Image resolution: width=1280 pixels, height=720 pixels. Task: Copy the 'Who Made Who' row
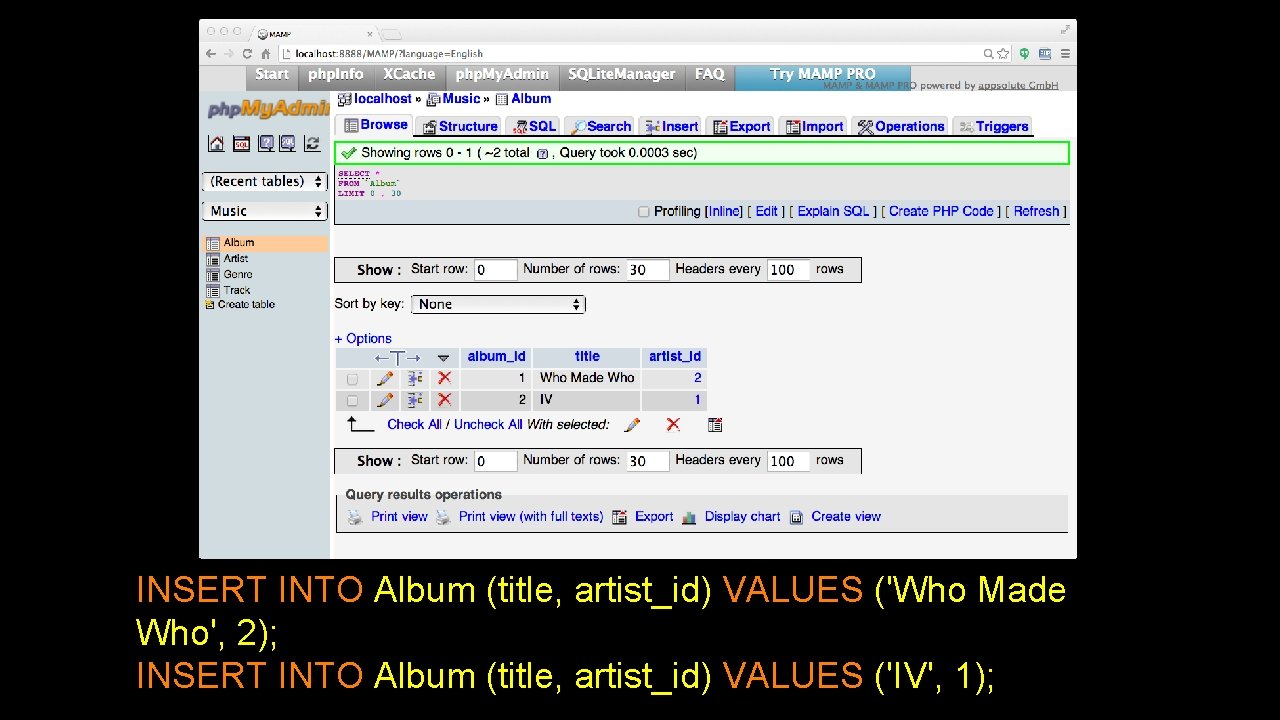[x=415, y=378]
